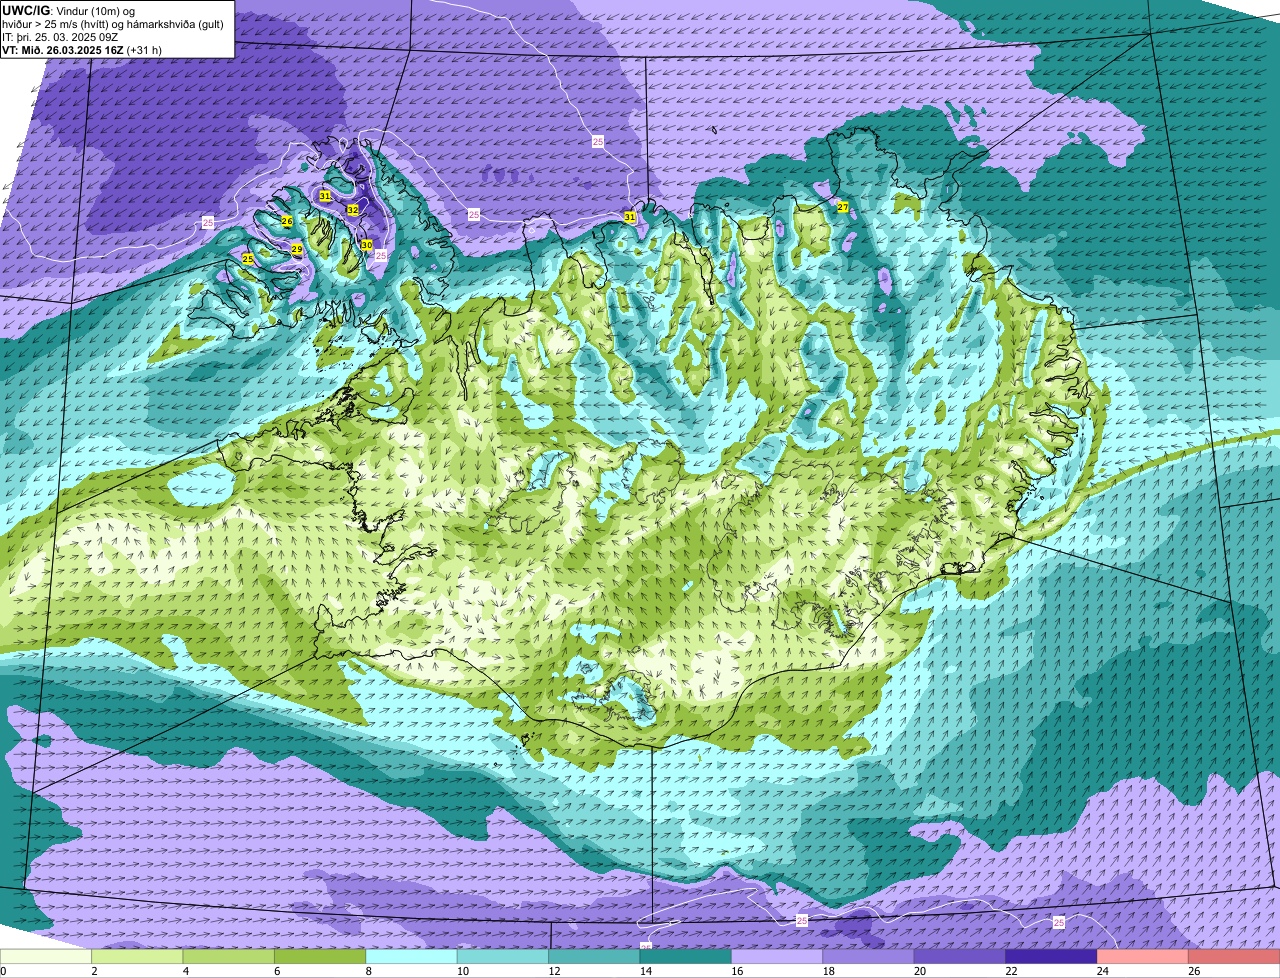Click the 10–12 m/s aqua legend swatch
The width and height of the screenshot is (1280, 978).
click(x=503, y=956)
